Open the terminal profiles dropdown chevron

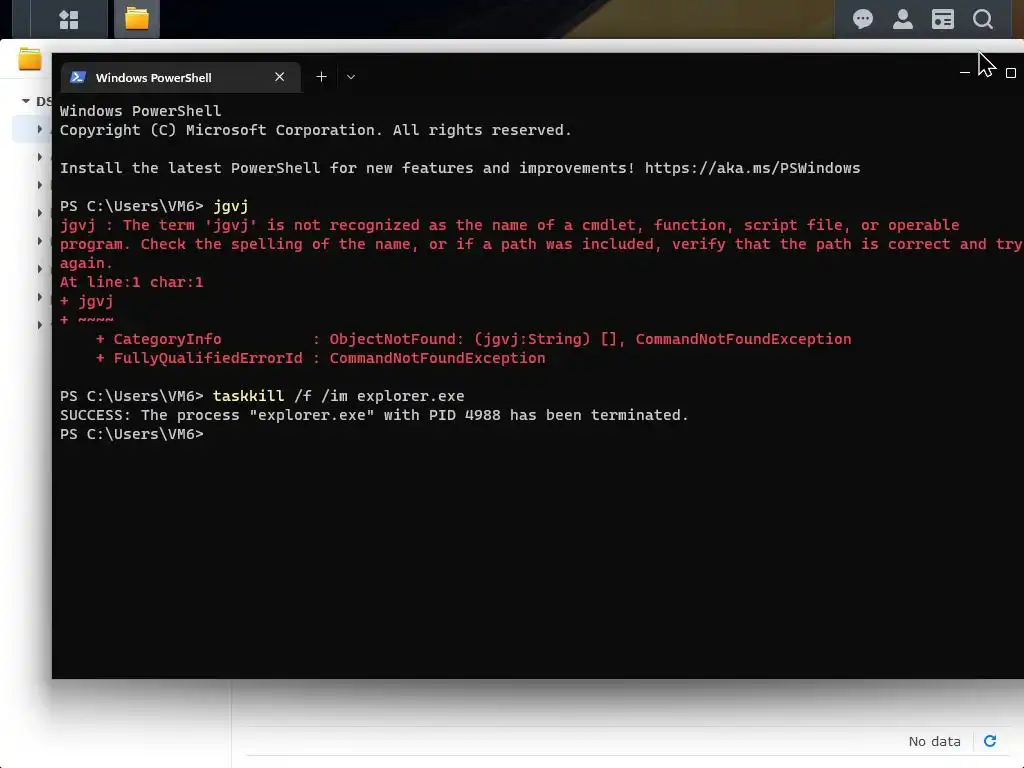click(351, 77)
